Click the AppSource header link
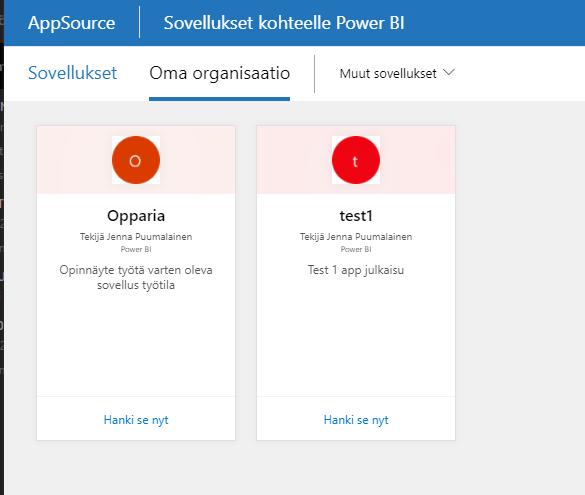 tap(71, 23)
